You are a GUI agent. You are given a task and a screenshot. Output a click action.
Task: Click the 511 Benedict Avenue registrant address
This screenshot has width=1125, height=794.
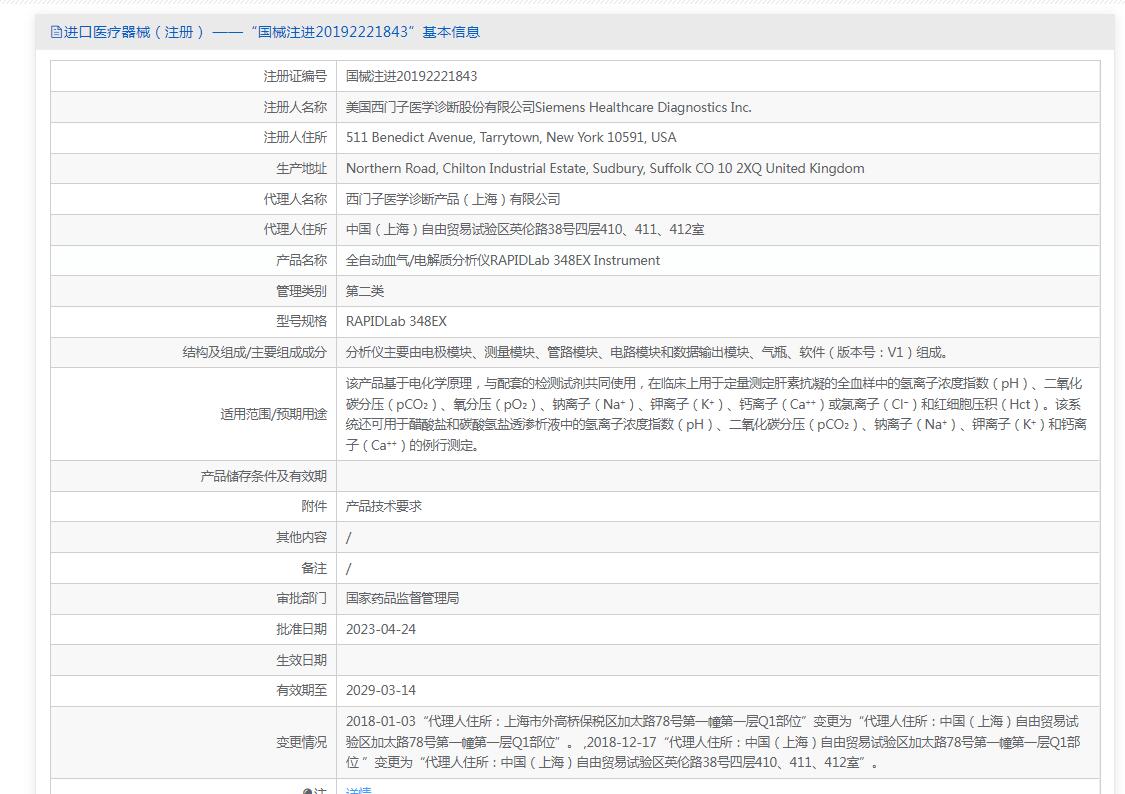[x=510, y=137]
